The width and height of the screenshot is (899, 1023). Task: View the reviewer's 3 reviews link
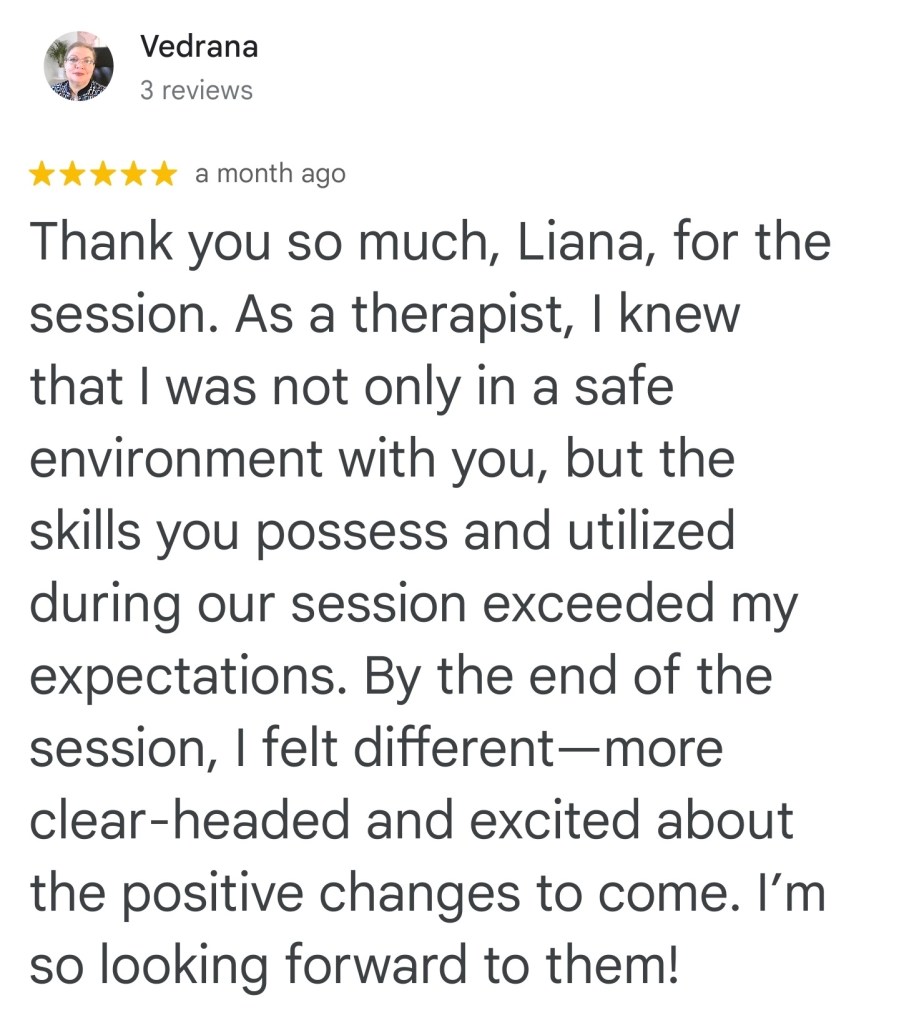tap(196, 91)
